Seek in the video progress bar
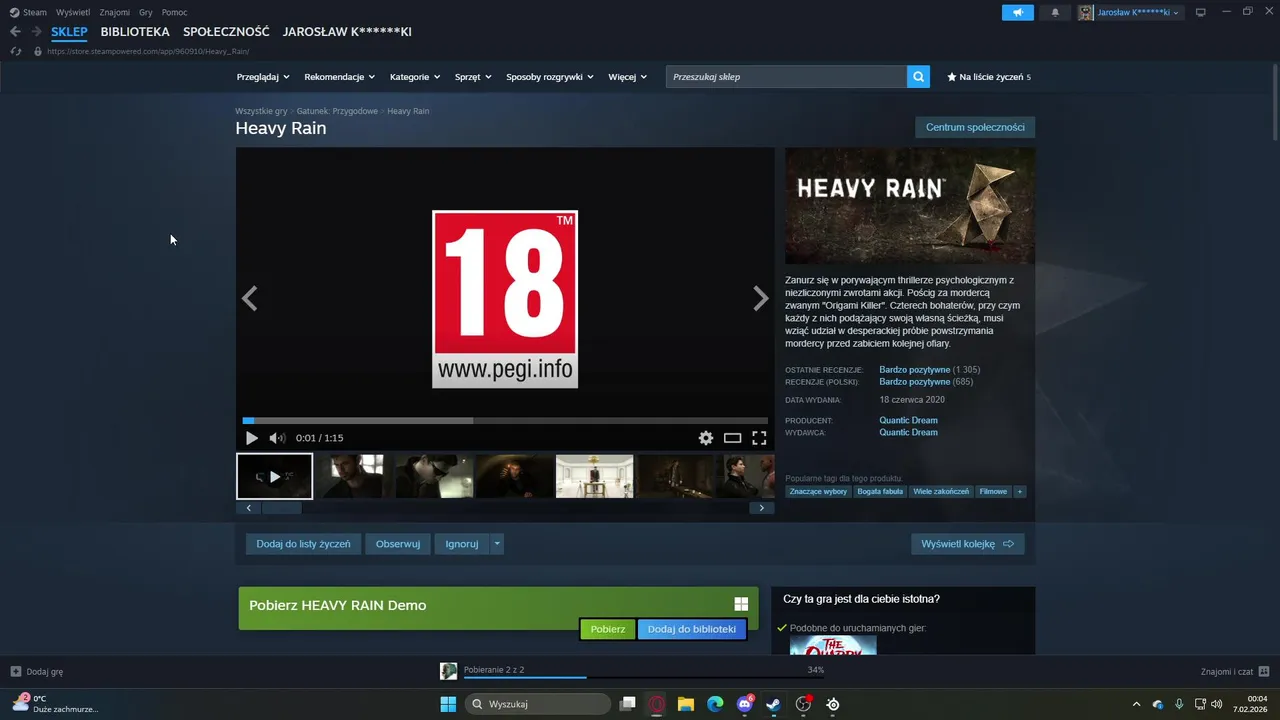Screen dimensions: 1280x720 505,421
